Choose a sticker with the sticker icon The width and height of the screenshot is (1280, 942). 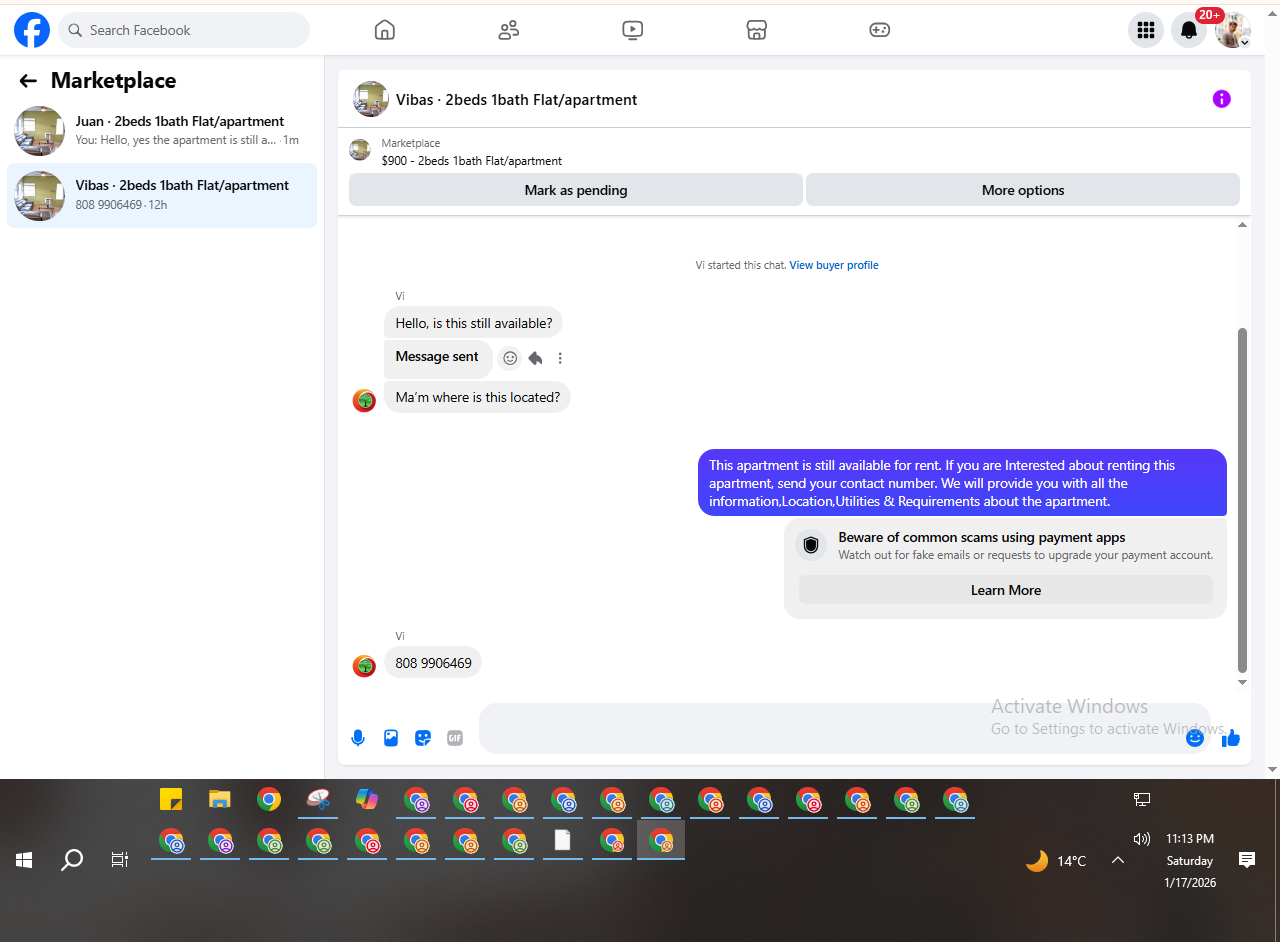click(423, 738)
